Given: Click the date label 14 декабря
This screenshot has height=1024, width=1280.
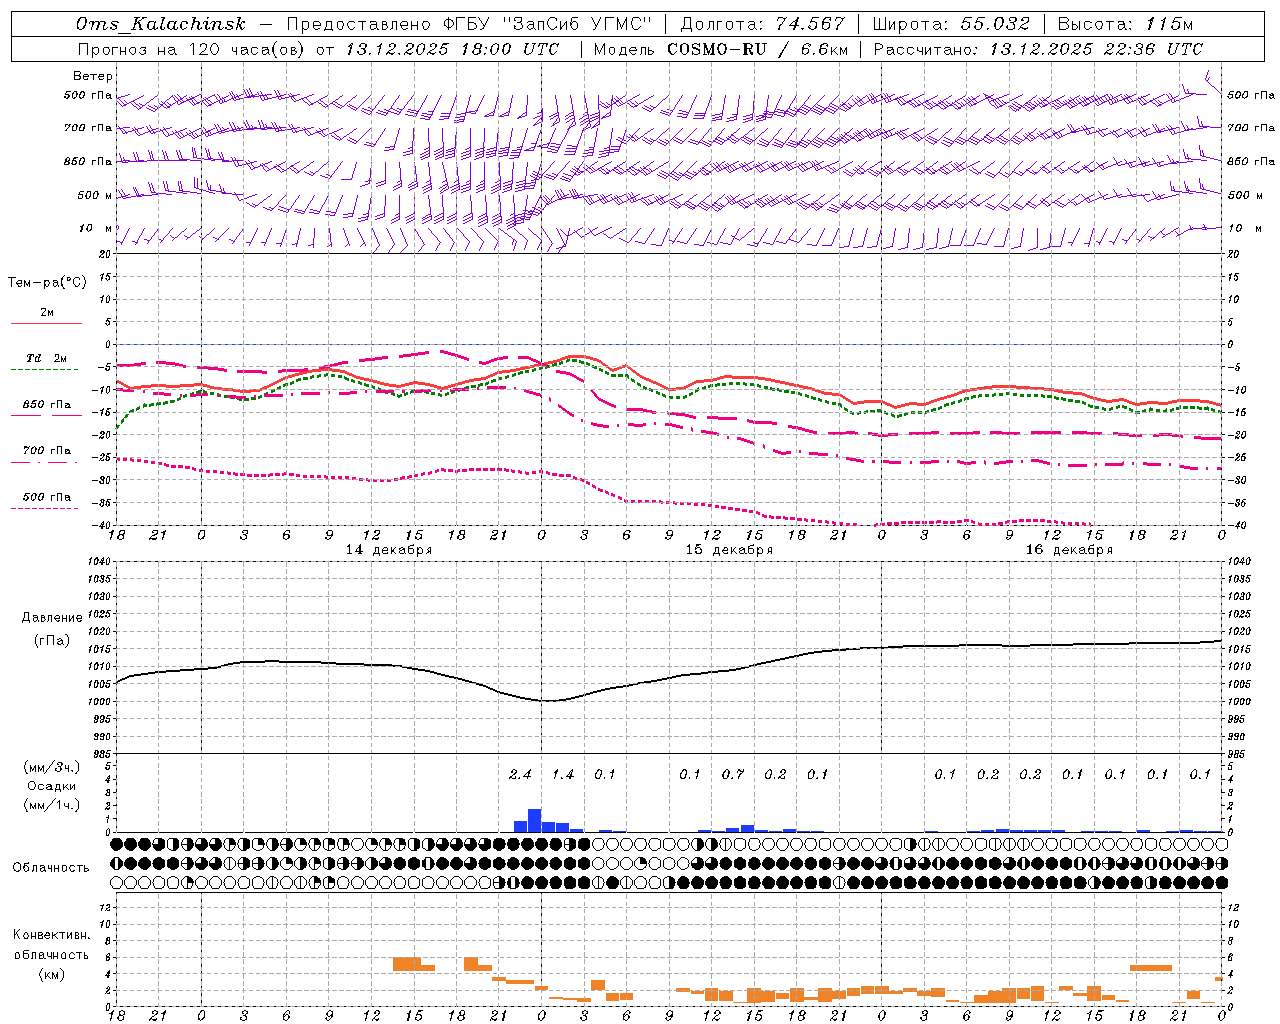Looking at the screenshot, I should [x=389, y=550].
